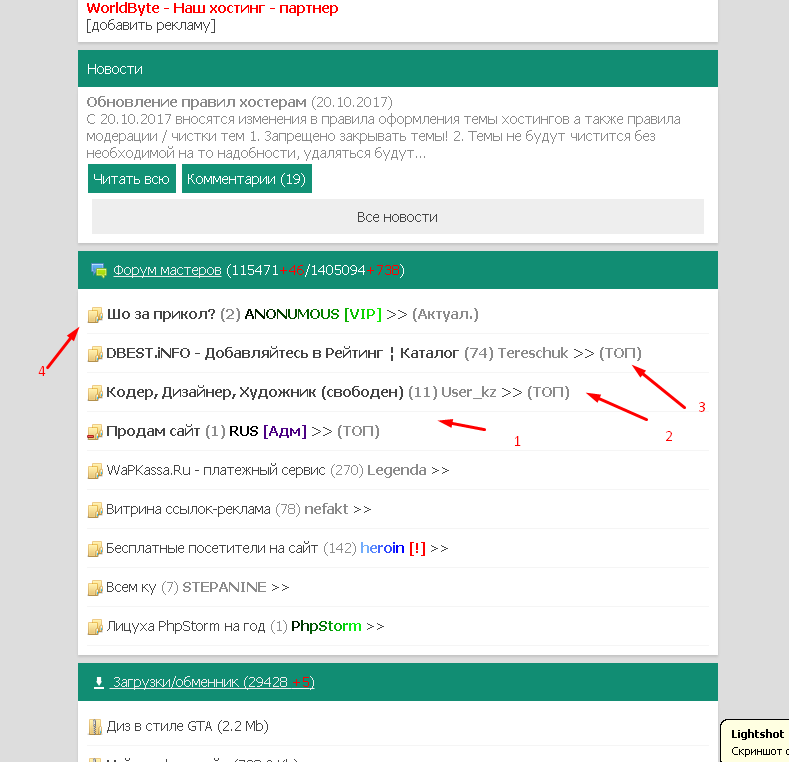
Task: Click the download arrow icon before "Загрузки/обменник"
Action: [x=98, y=682]
